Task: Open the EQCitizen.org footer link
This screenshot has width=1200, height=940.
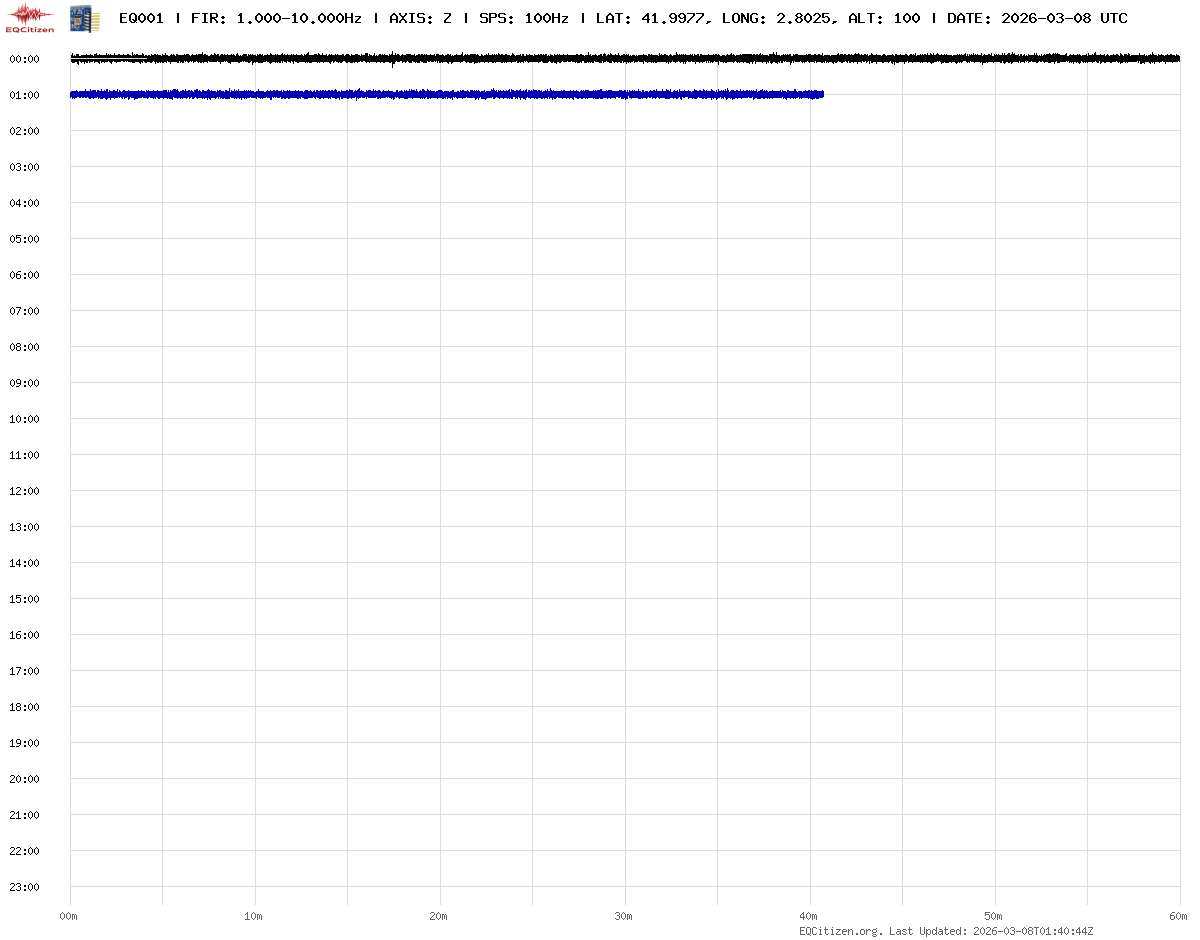Action: pyautogui.click(x=841, y=931)
